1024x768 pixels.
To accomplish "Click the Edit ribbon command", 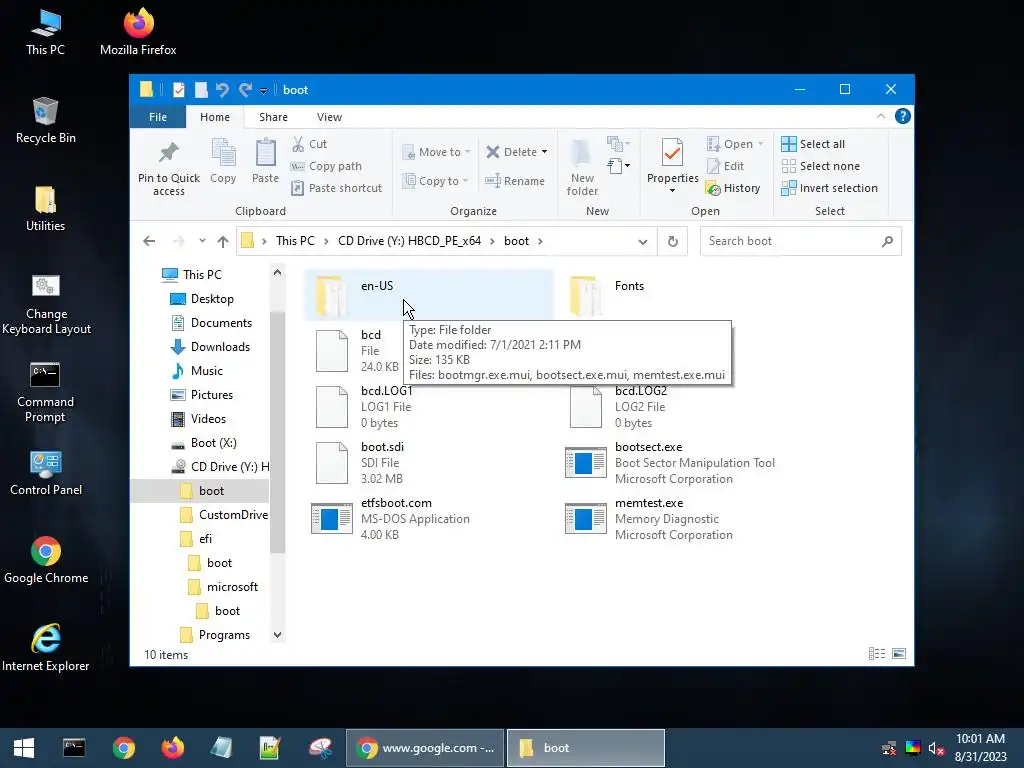I will pyautogui.click(x=726, y=166).
